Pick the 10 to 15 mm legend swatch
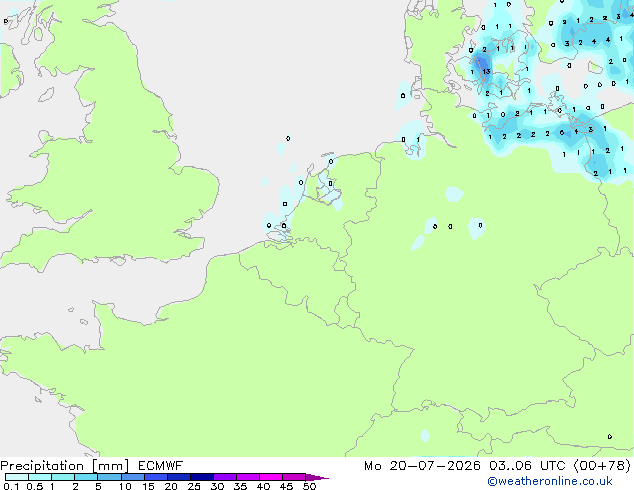Screen dimensions: 634x490 coord(132,477)
